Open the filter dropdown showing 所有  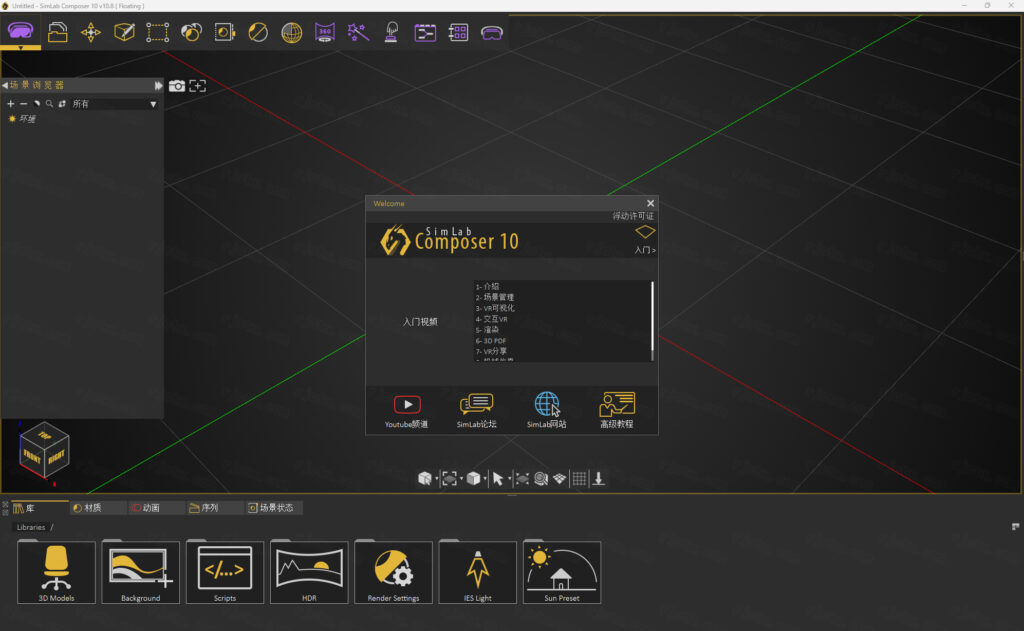(x=114, y=104)
